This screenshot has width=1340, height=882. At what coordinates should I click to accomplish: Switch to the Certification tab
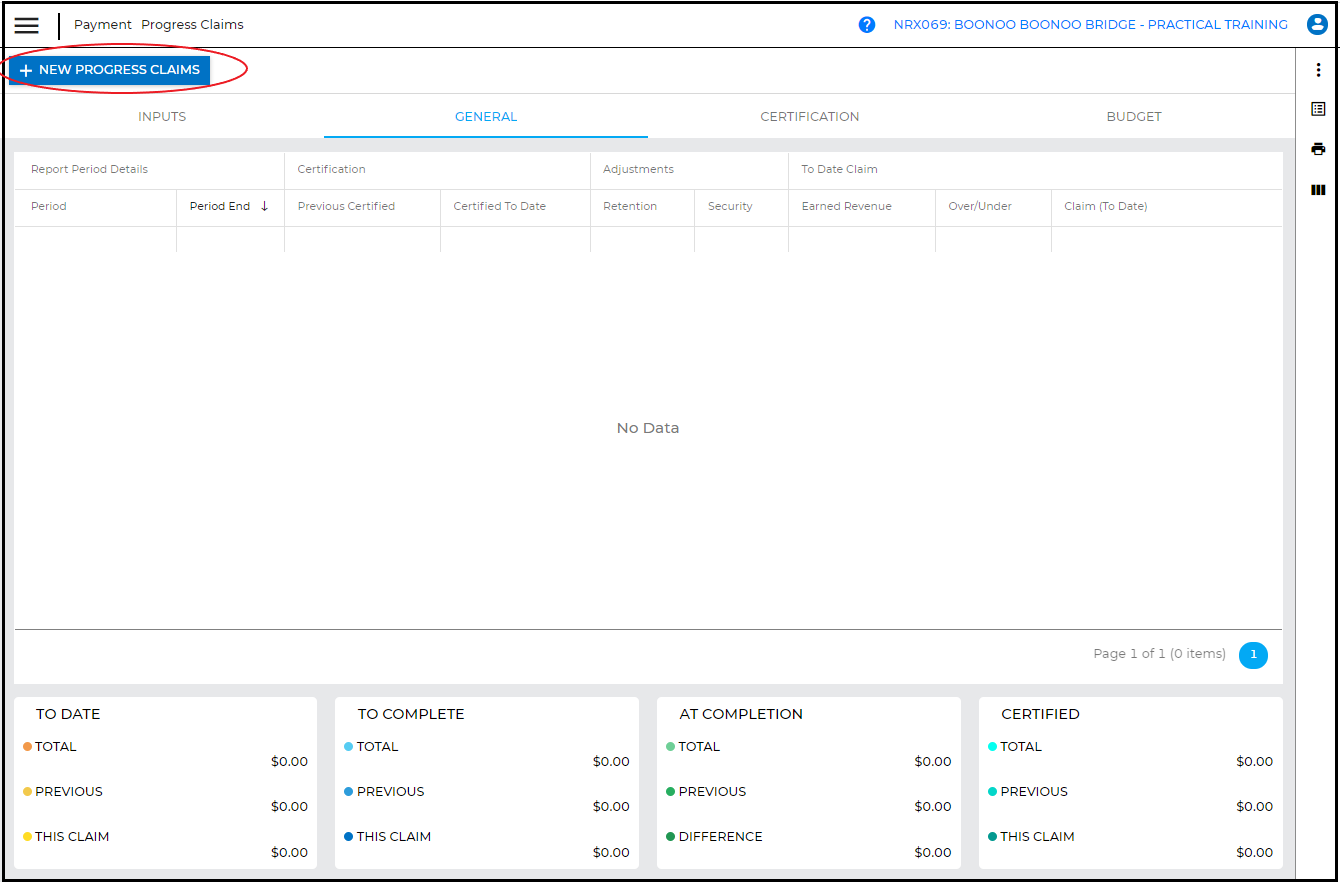tap(810, 117)
